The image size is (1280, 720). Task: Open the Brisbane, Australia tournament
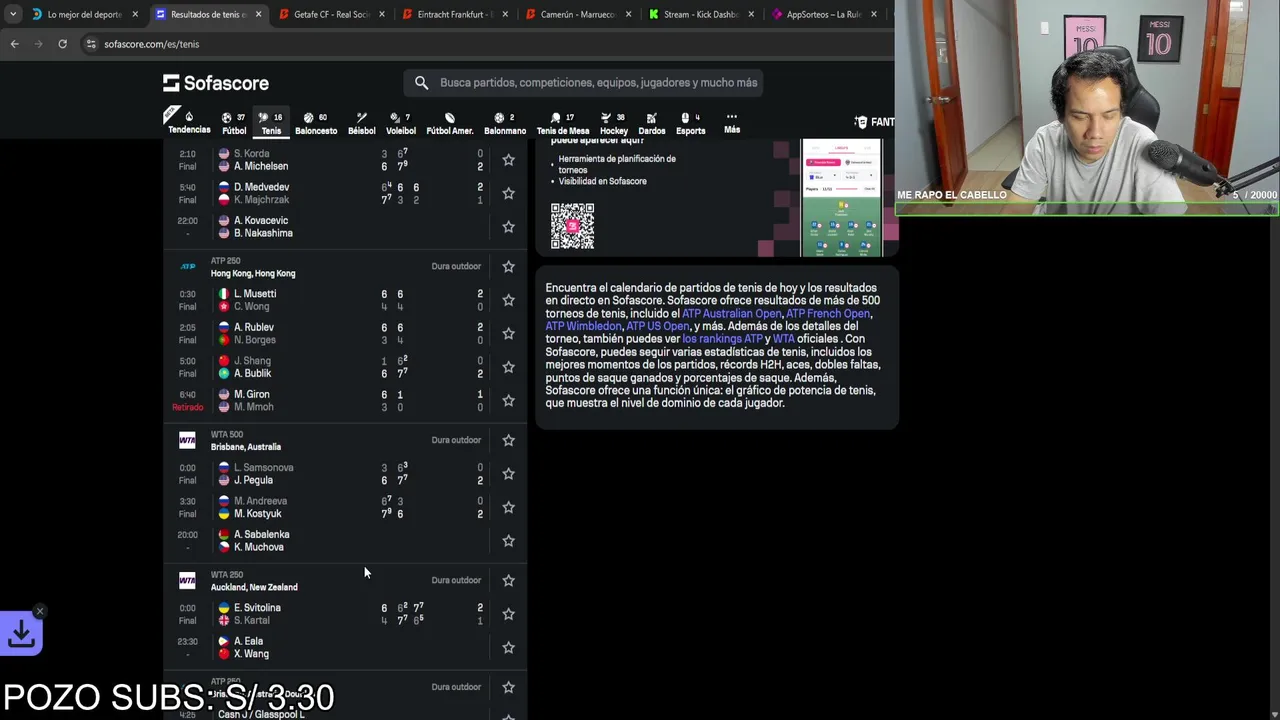[x=246, y=447]
